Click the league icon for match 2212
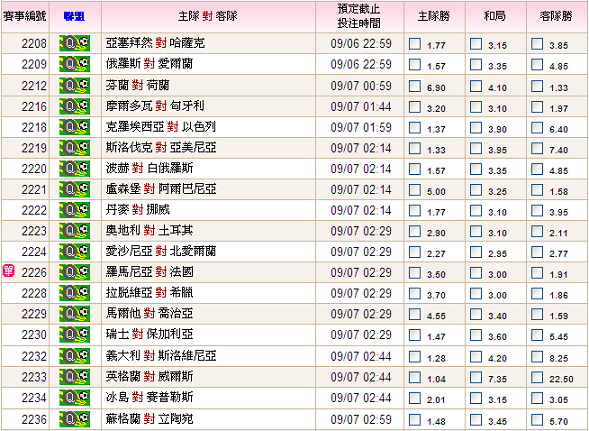589x431 pixels. [74, 86]
